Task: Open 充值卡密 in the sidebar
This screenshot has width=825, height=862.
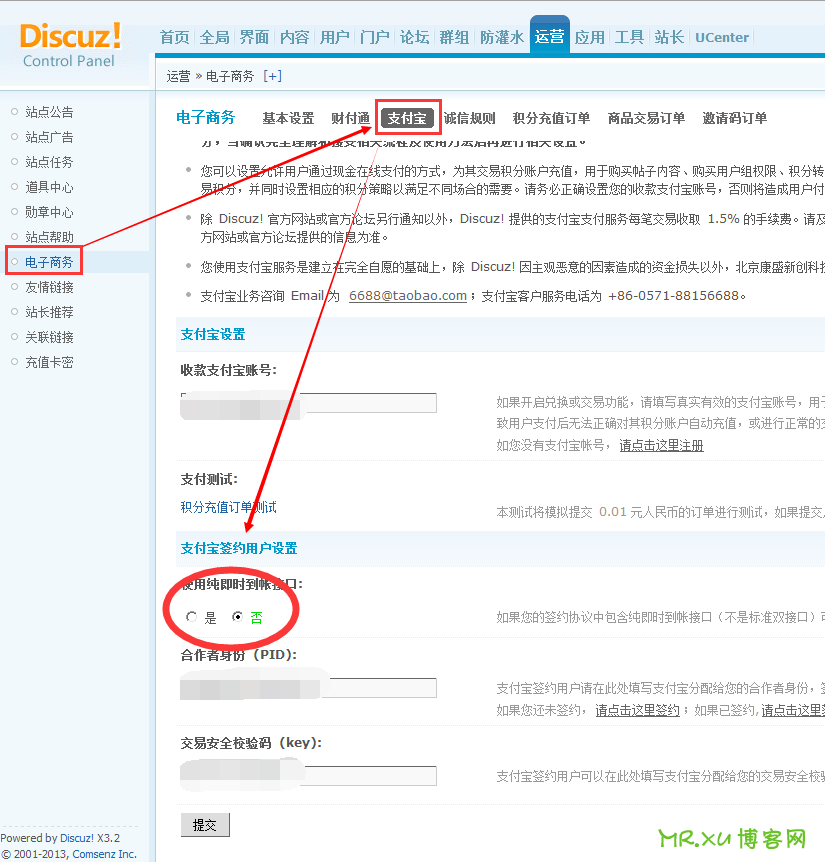Action: [x=49, y=362]
